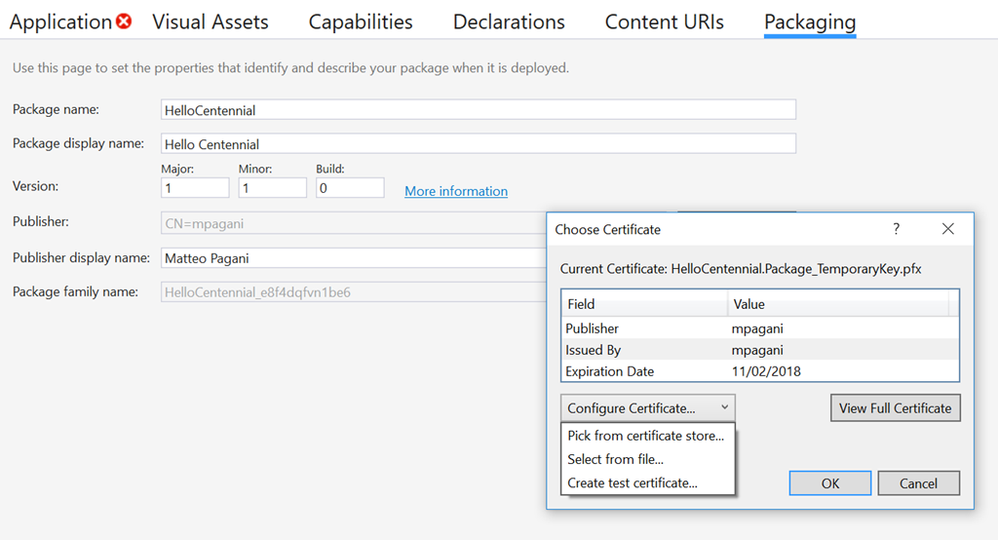Select the Declarations tab
998x540 pixels.
[509, 21]
